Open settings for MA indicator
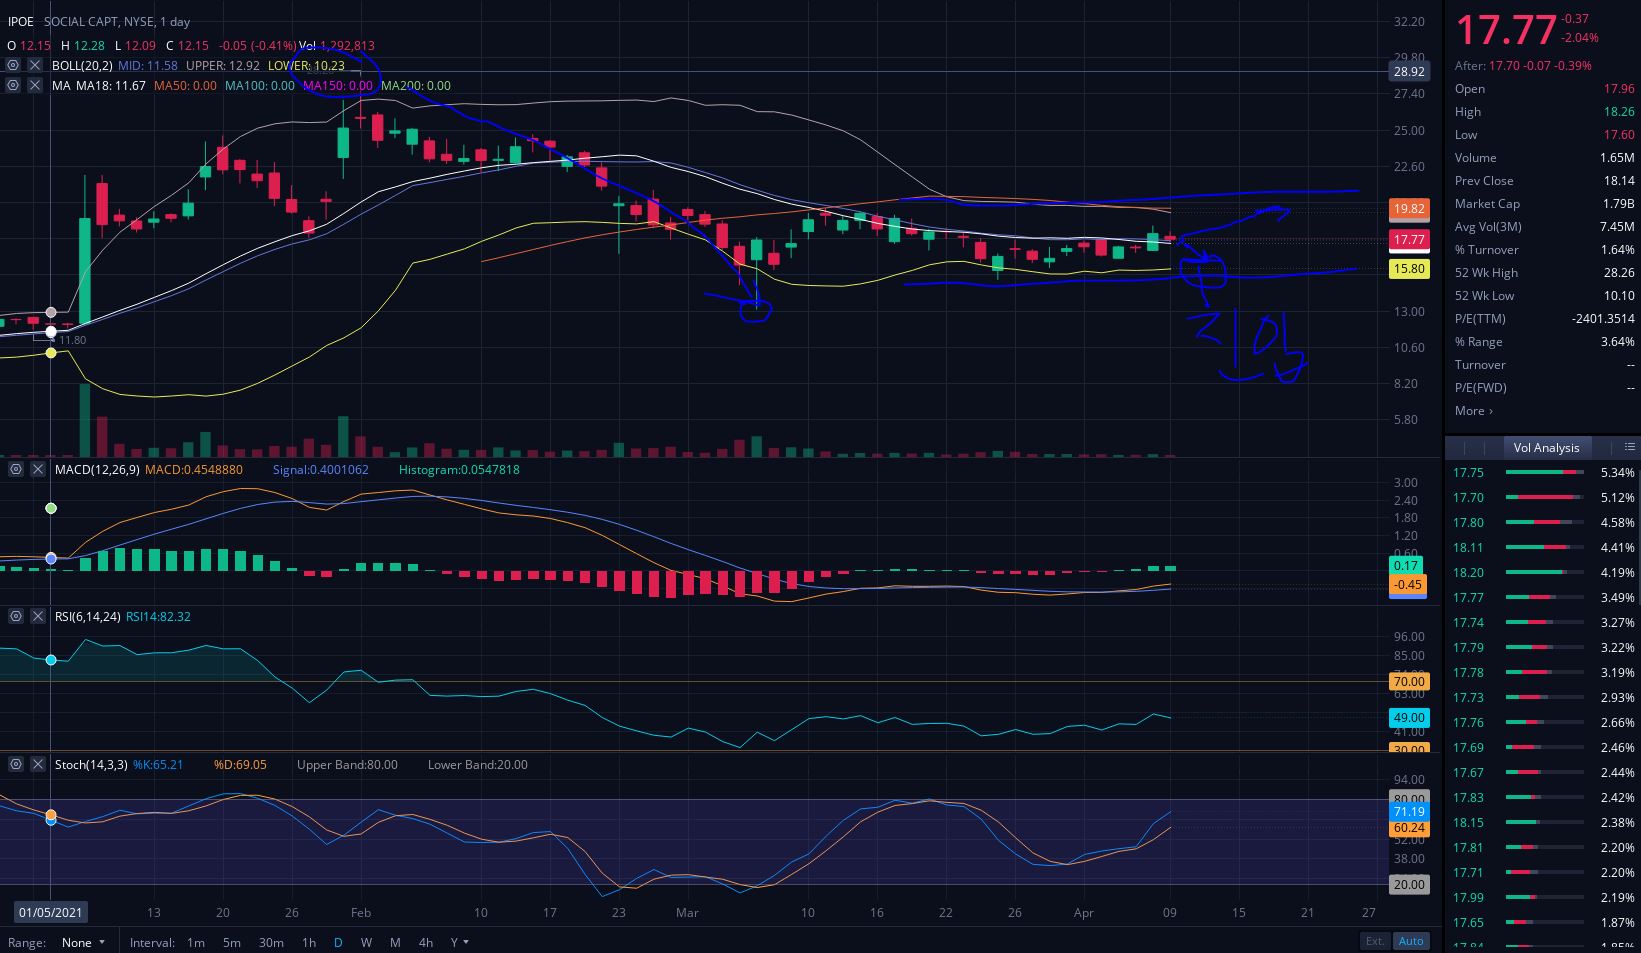 pyautogui.click(x=13, y=85)
